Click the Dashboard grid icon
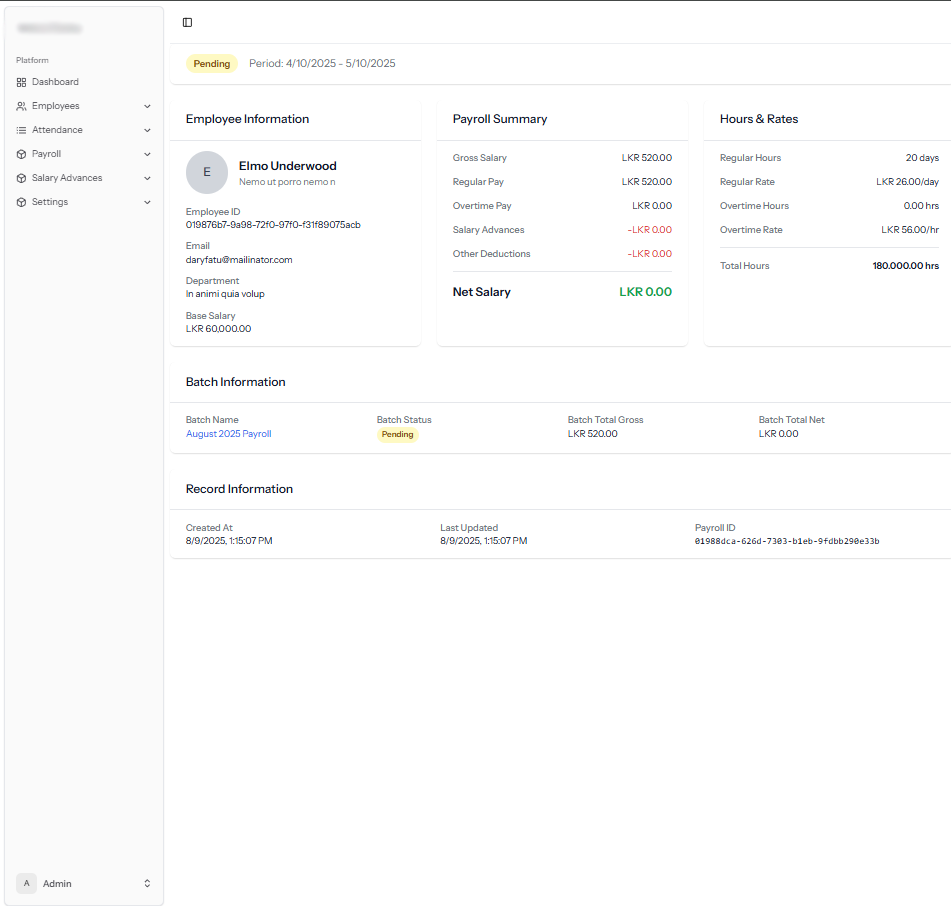Screen dimensions: 951x906 pyautogui.click(x=21, y=82)
